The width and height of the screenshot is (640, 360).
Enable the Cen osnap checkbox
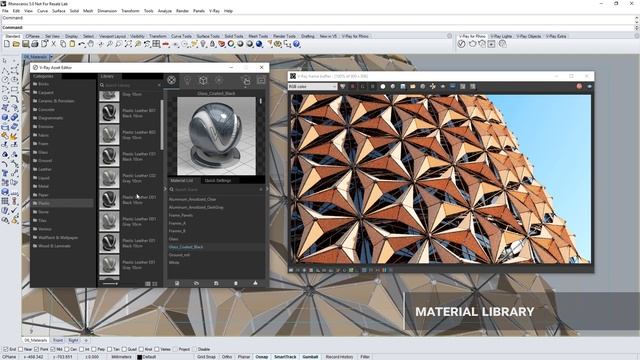click(x=67, y=349)
